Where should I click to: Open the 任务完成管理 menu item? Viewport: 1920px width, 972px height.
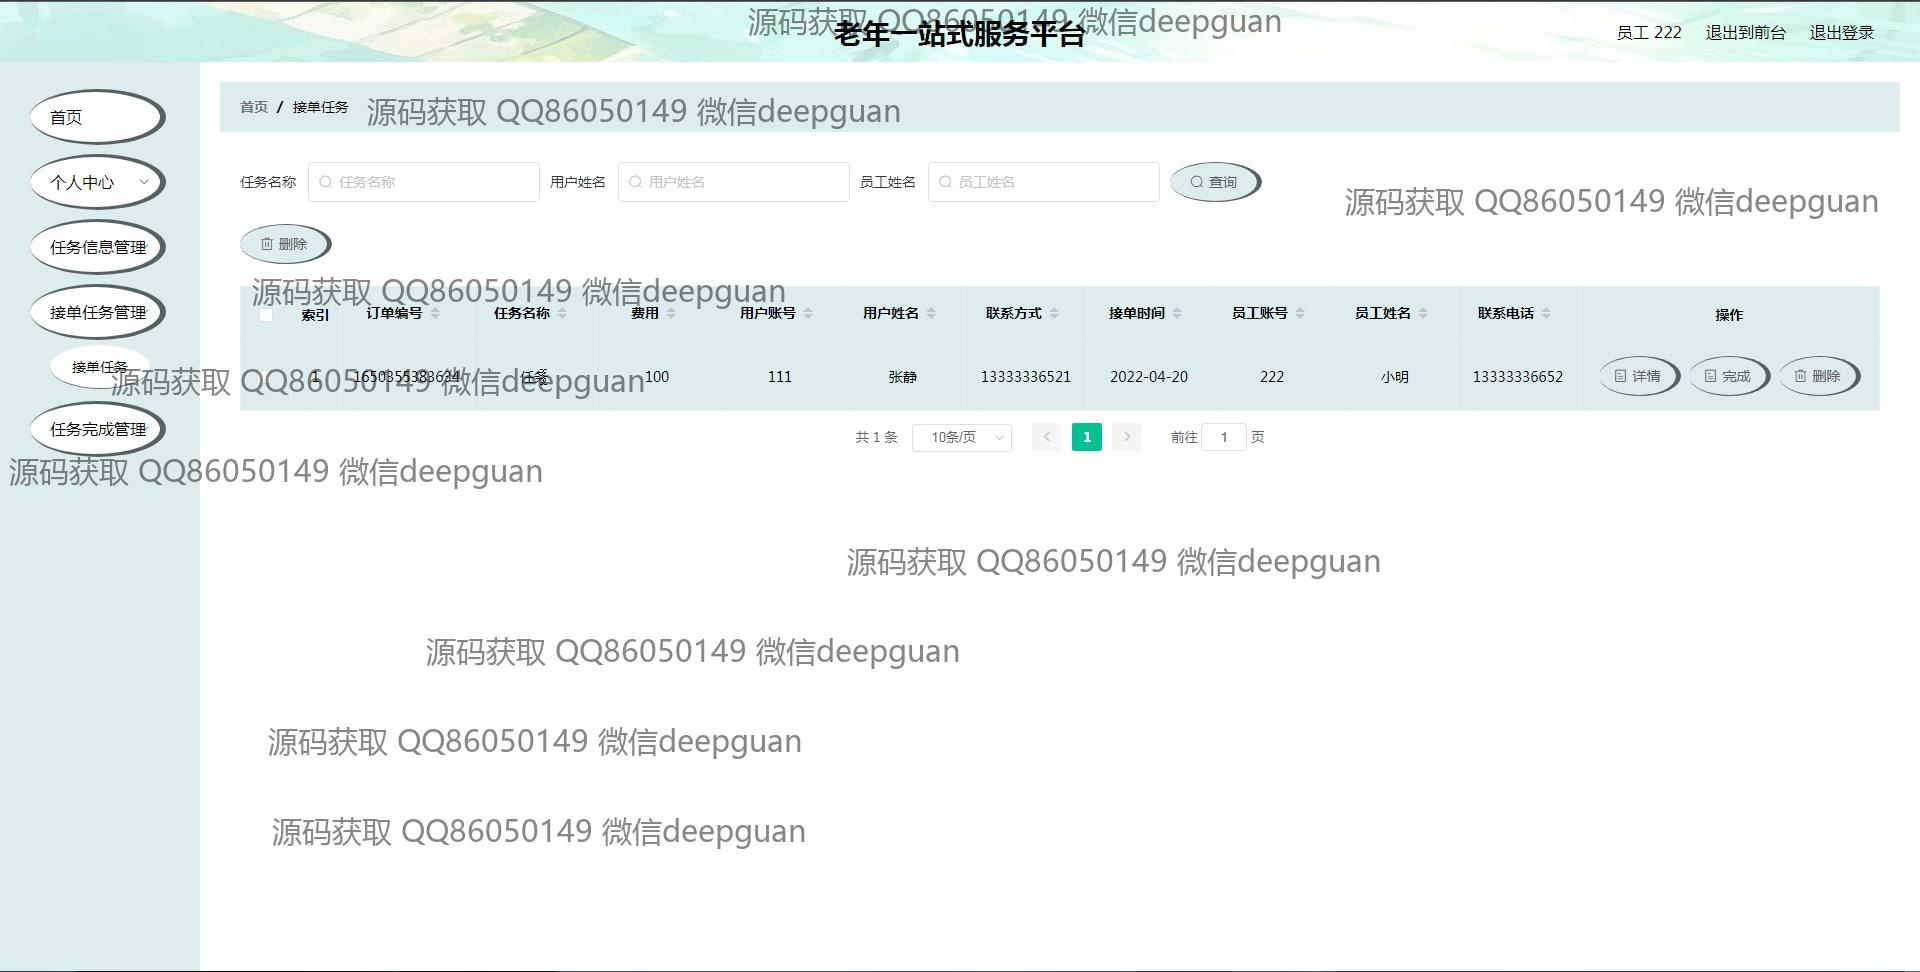(x=97, y=429)
